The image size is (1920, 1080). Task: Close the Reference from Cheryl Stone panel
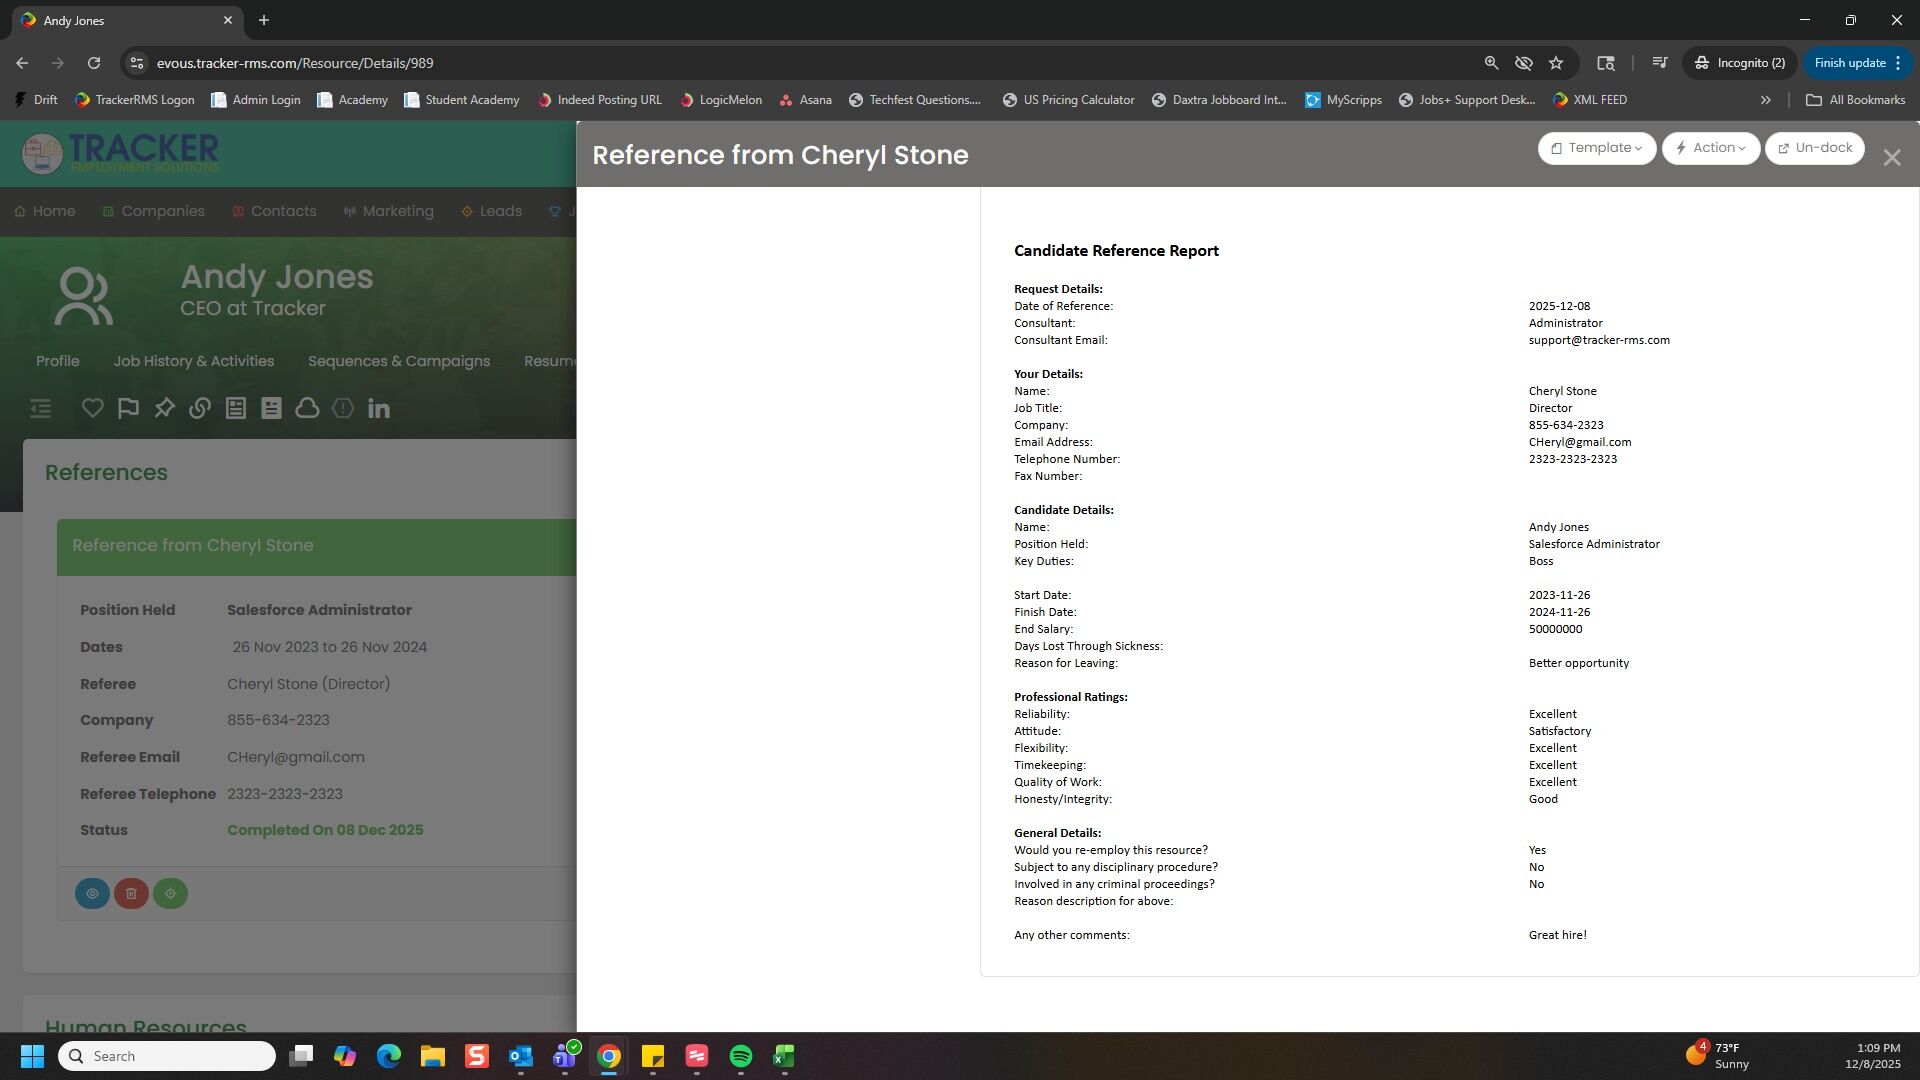[1891, 158]
